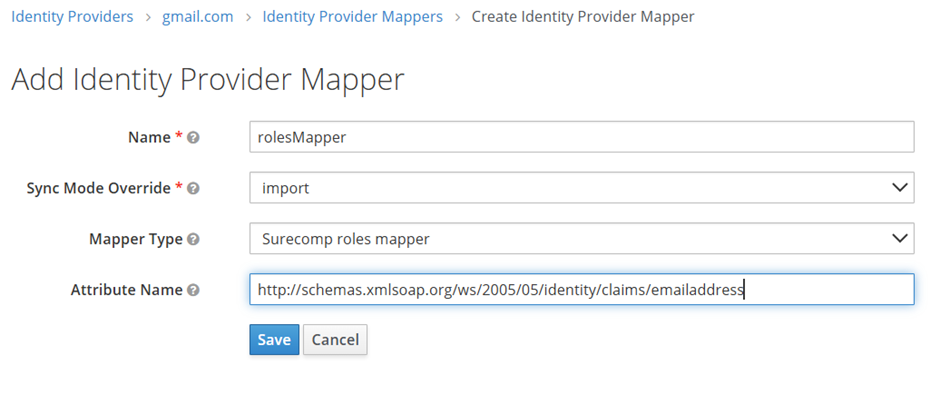Go to Identity Providers breadcrumb

(x=72, y=16)
